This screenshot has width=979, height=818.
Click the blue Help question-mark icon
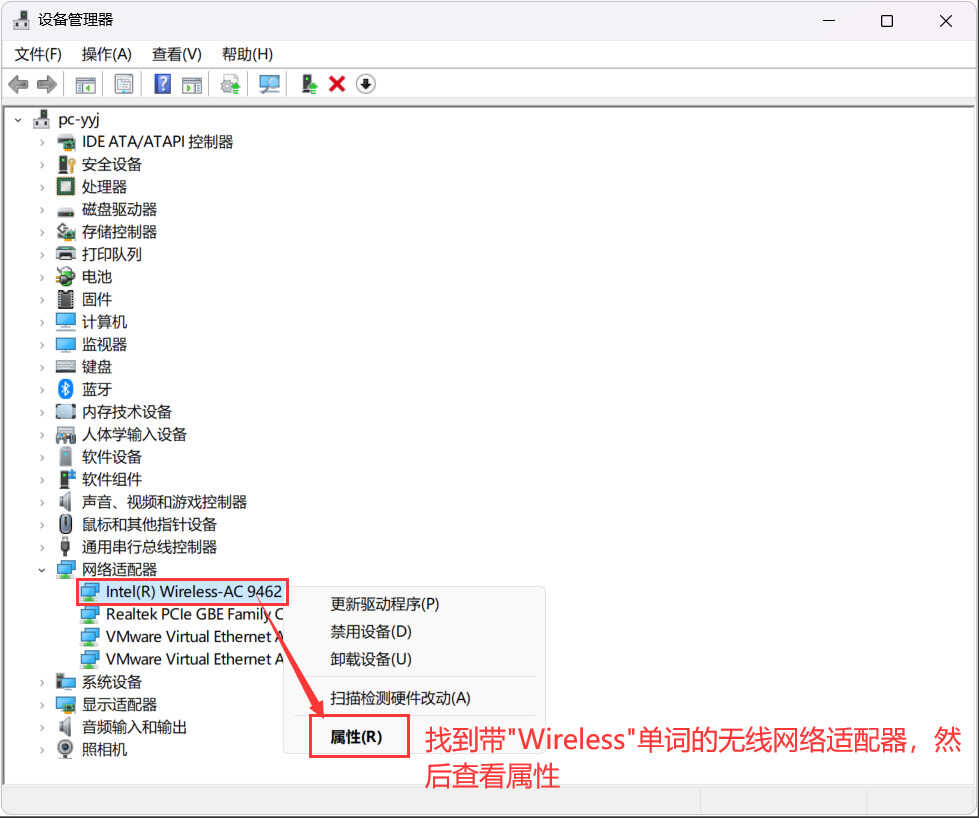pyautogui.click(x=162, y=84)
